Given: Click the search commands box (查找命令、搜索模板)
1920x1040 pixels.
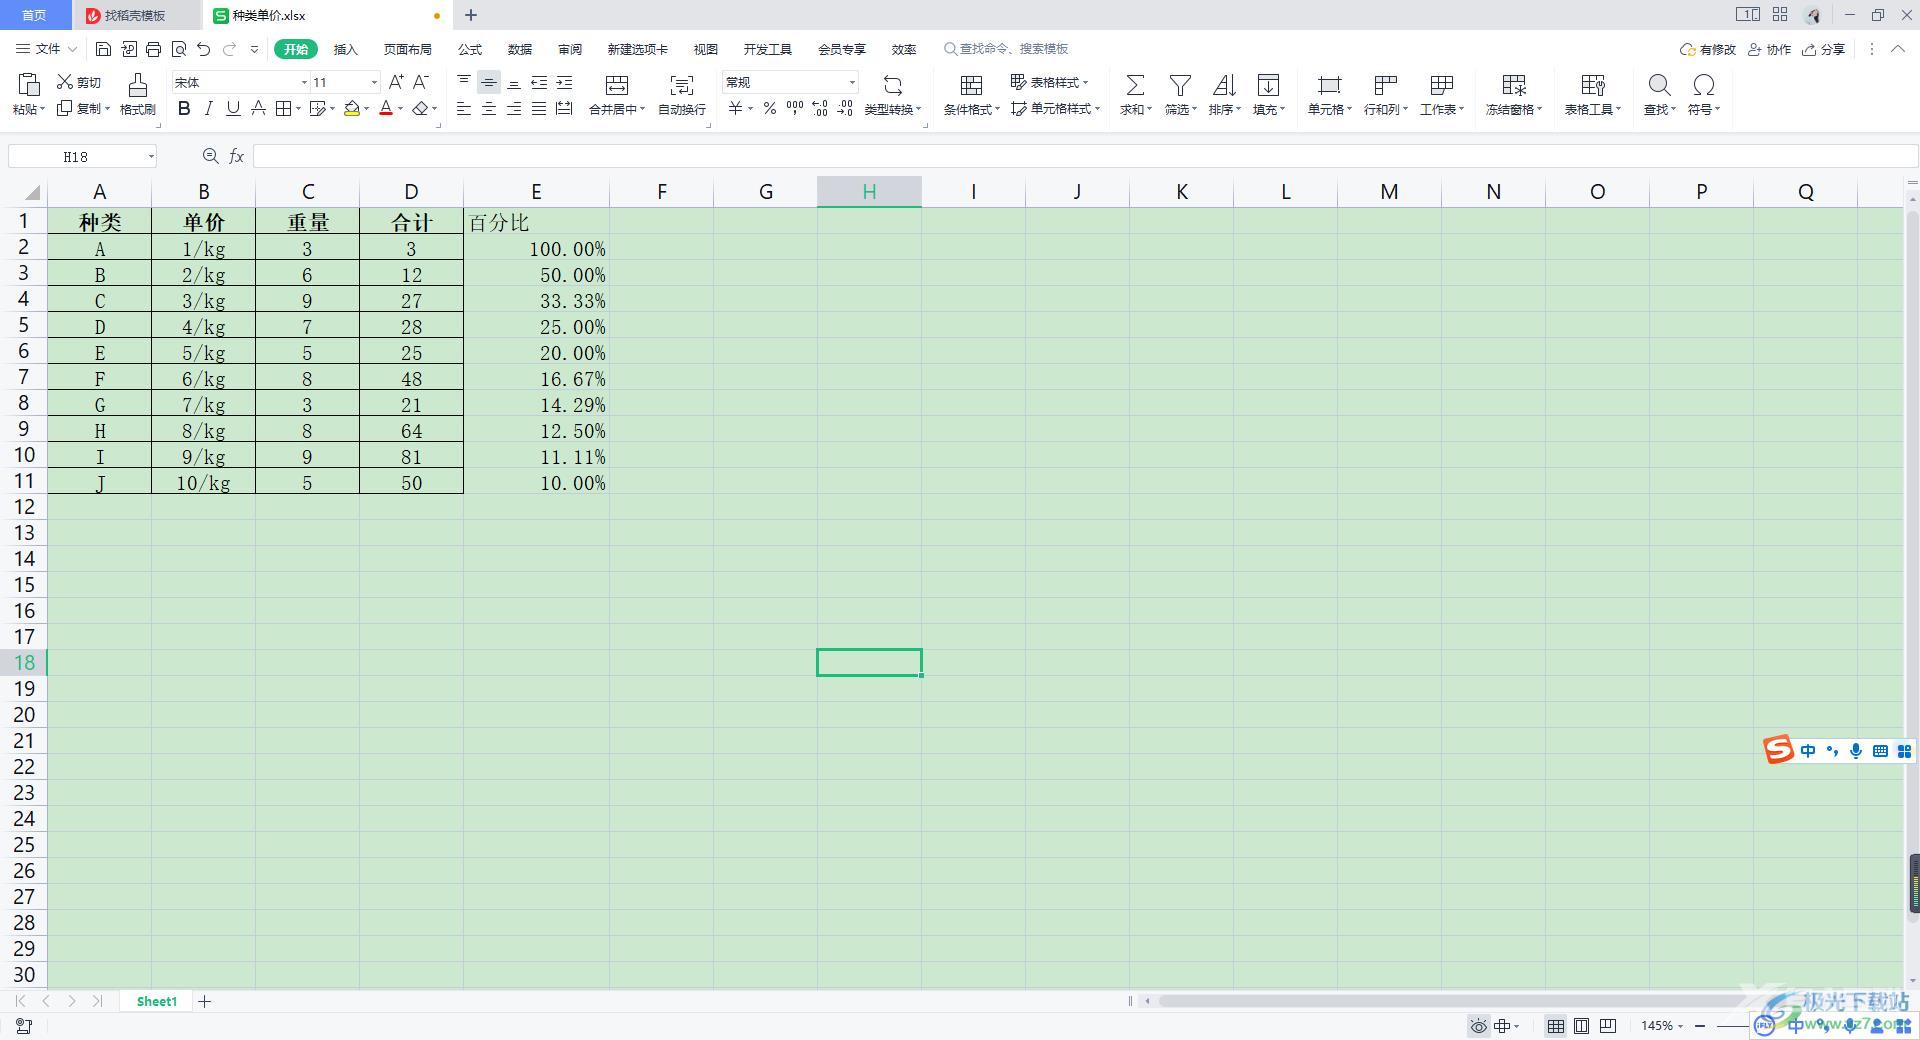Looking at the screenshot, I should [1006, 49].
